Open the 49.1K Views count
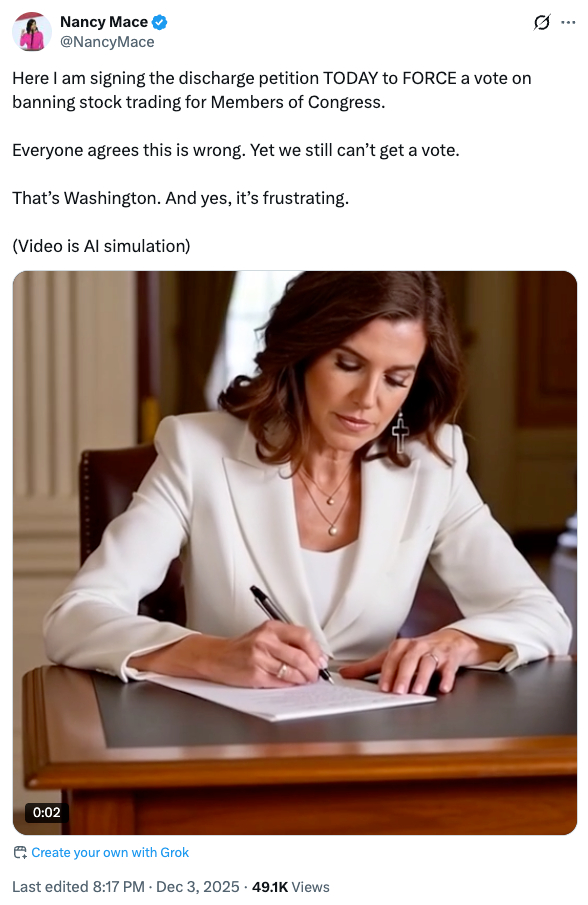The height and width of the screenshot is (905, 588). pos(291,887)
